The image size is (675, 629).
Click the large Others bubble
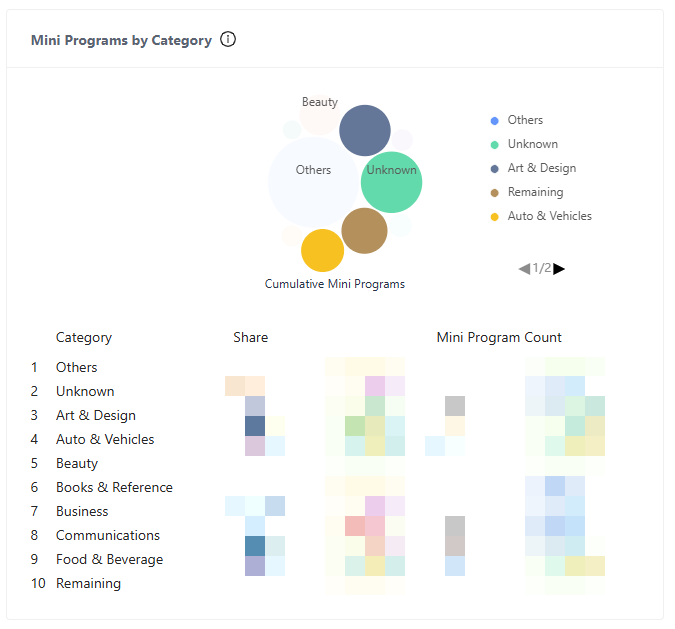pos(310,180)
